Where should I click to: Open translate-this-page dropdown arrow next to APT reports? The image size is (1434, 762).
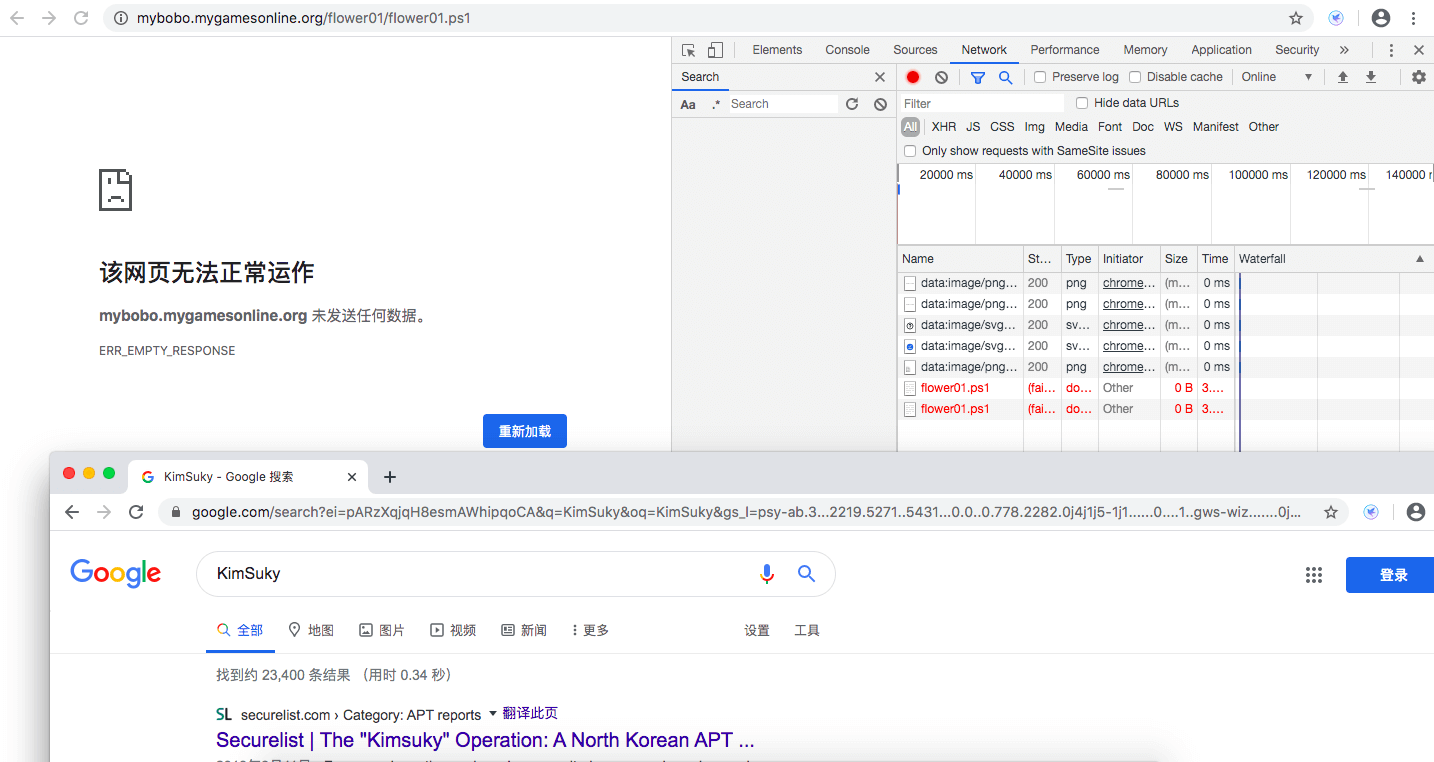click(x=492, y=714)
